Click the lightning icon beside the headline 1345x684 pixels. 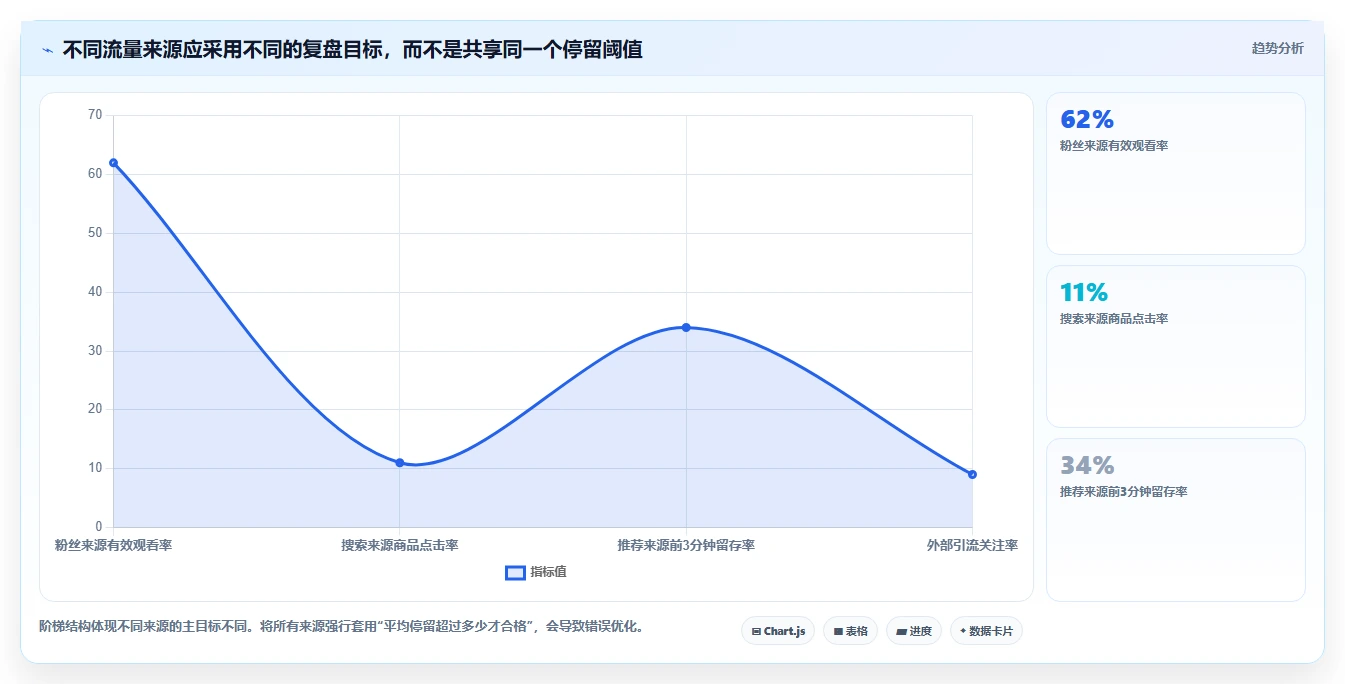(47, 49)
